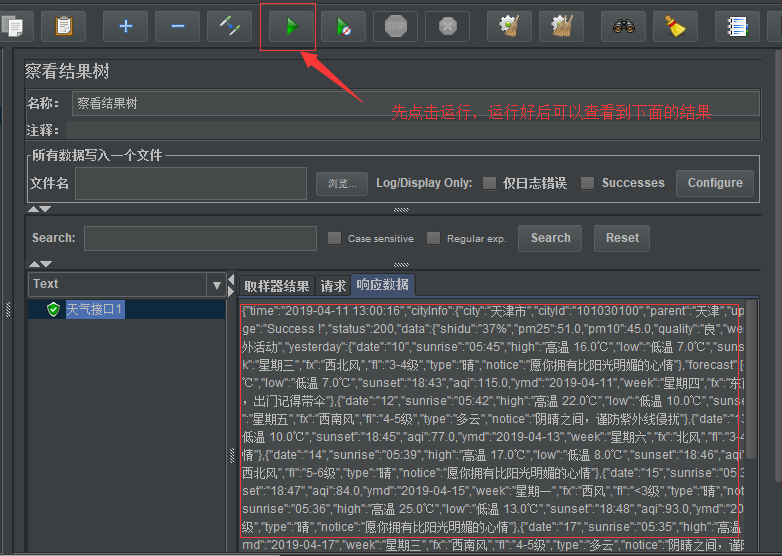Click the Paste clipboard icon
The height and width of the screenshot is (556, 782).
[63, 26]
